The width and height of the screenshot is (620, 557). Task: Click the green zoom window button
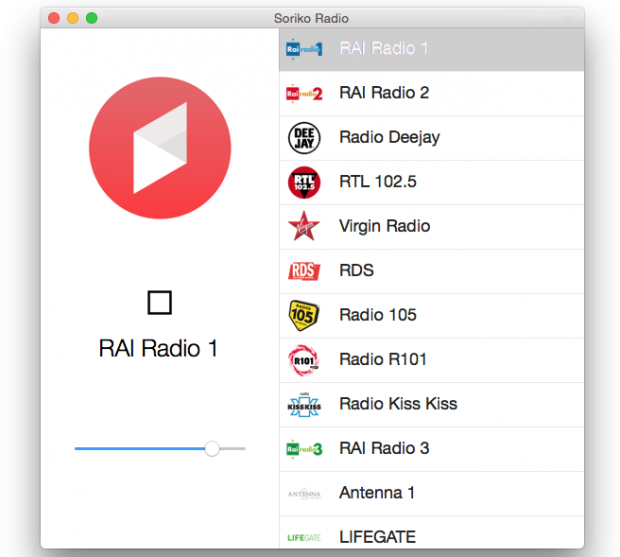[92, 18]
